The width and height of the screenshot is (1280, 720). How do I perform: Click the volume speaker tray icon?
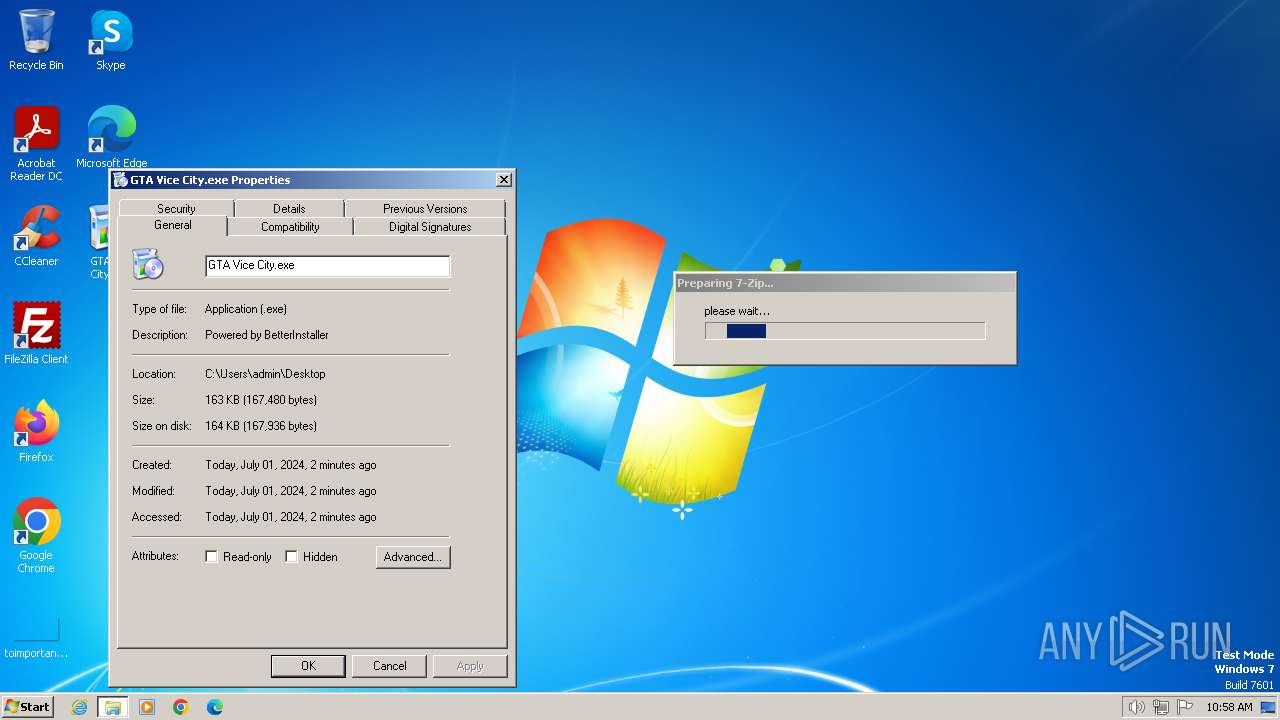(x=1136, y=707)
